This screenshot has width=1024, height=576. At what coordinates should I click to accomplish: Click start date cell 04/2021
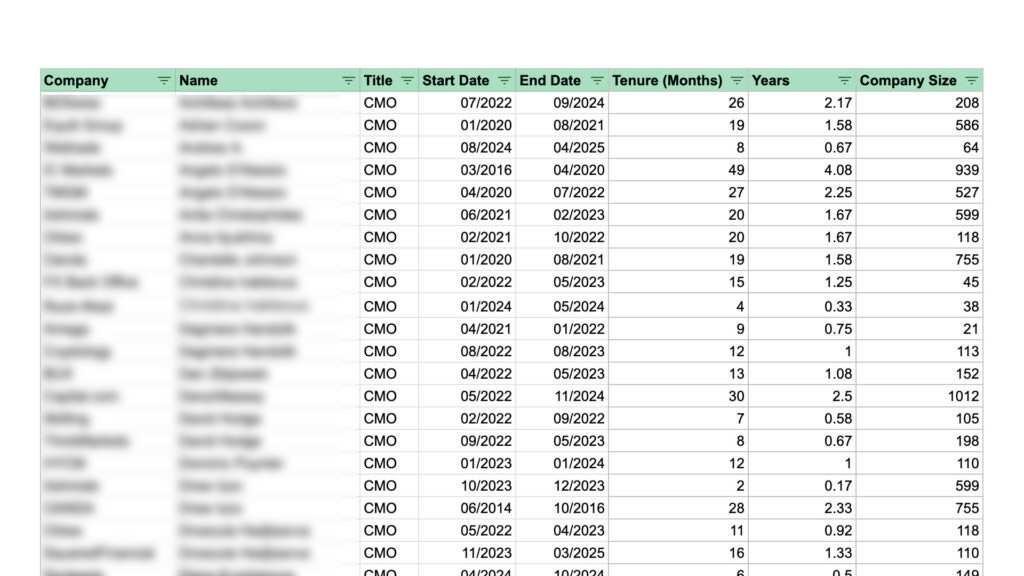click(x=467, y=328)
